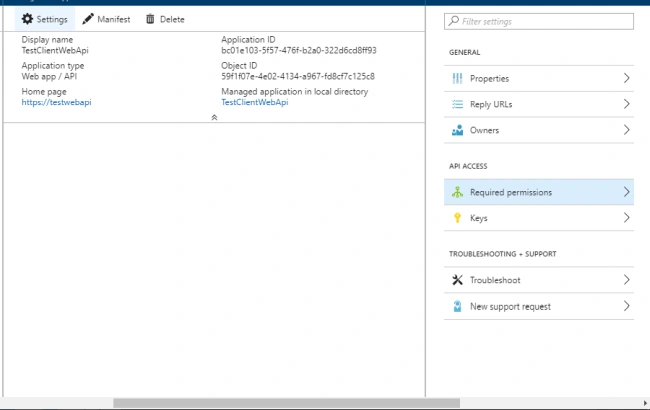
Task: Click the TROUBLESHOOTING + SUPPORT heading
Action: [x=502, y=254]
